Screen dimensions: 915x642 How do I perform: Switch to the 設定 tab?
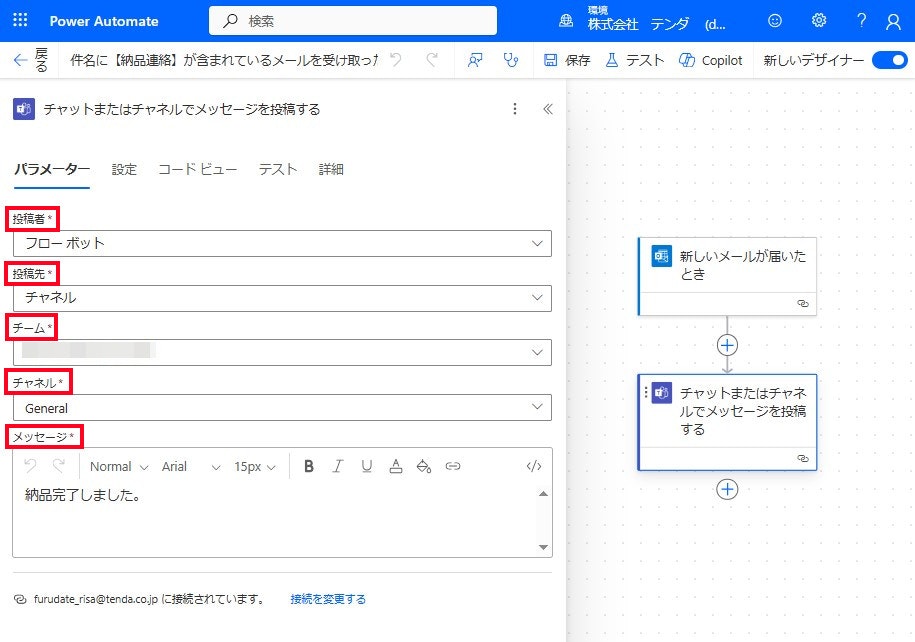point(124,169)
